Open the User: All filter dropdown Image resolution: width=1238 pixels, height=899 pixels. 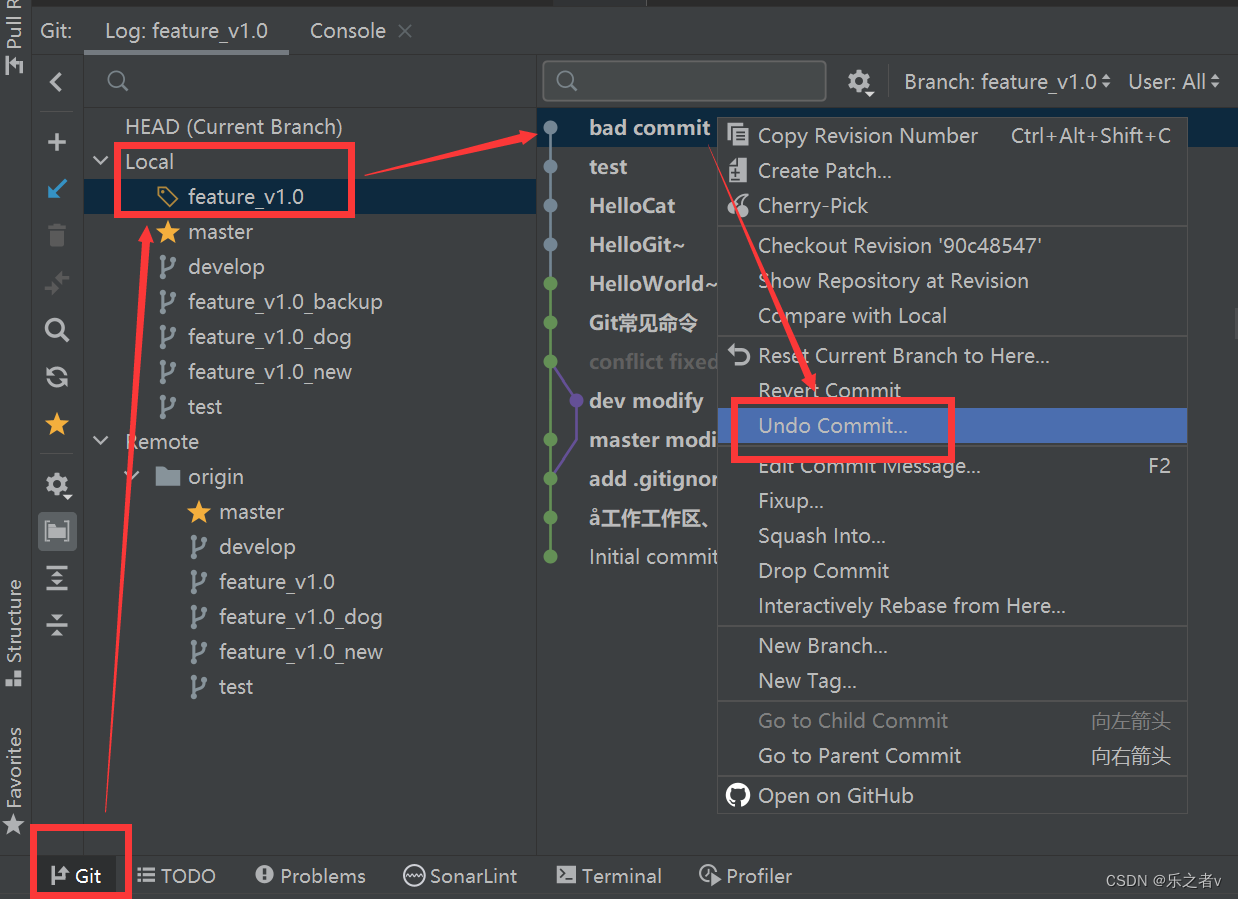(1174, 82)
